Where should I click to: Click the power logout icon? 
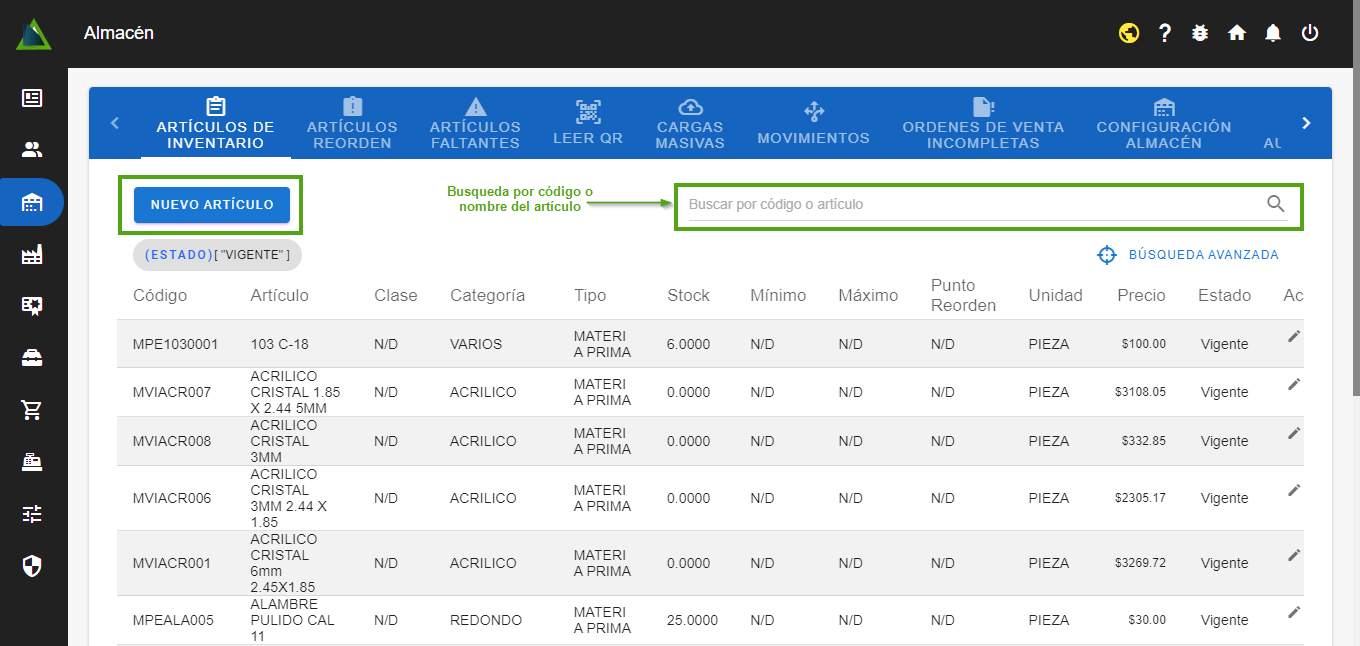pos(1310,33)
